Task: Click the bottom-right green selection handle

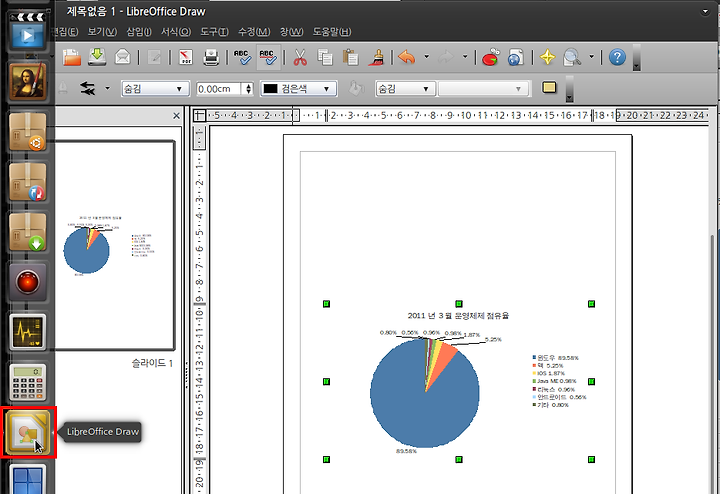Action: pyautogui.click(x=591, y=459)
